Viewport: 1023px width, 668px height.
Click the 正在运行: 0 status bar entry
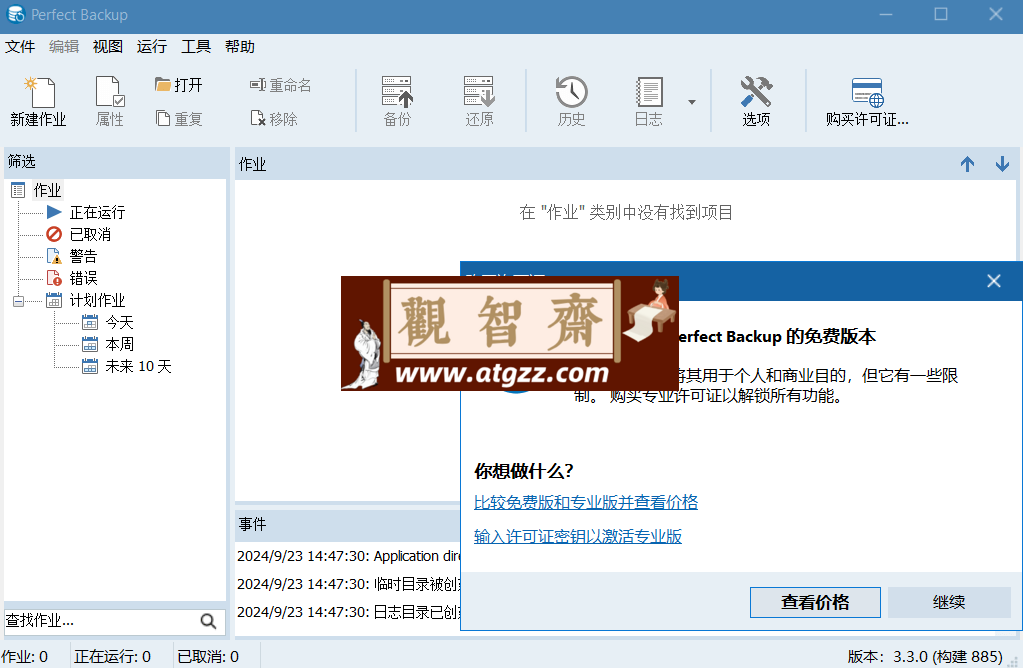(112, 656)
